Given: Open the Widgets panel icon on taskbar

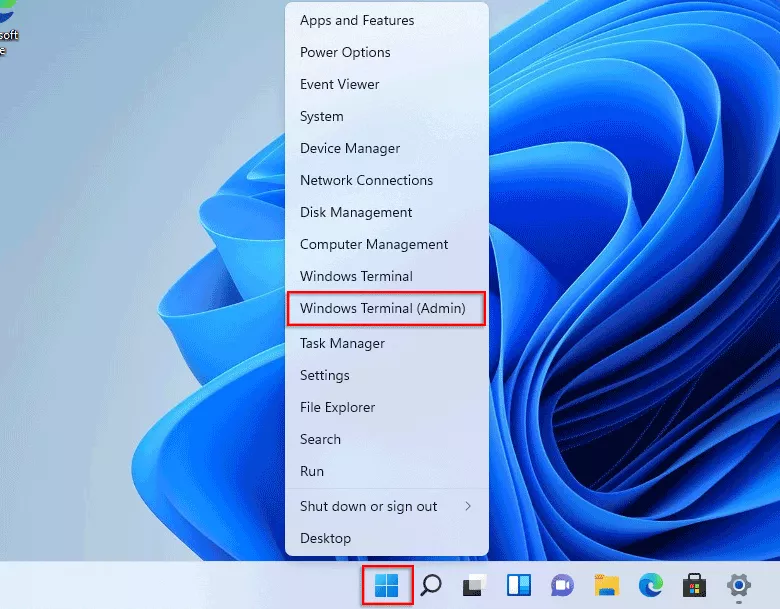Looking at the screenshot, I should 518,585.
